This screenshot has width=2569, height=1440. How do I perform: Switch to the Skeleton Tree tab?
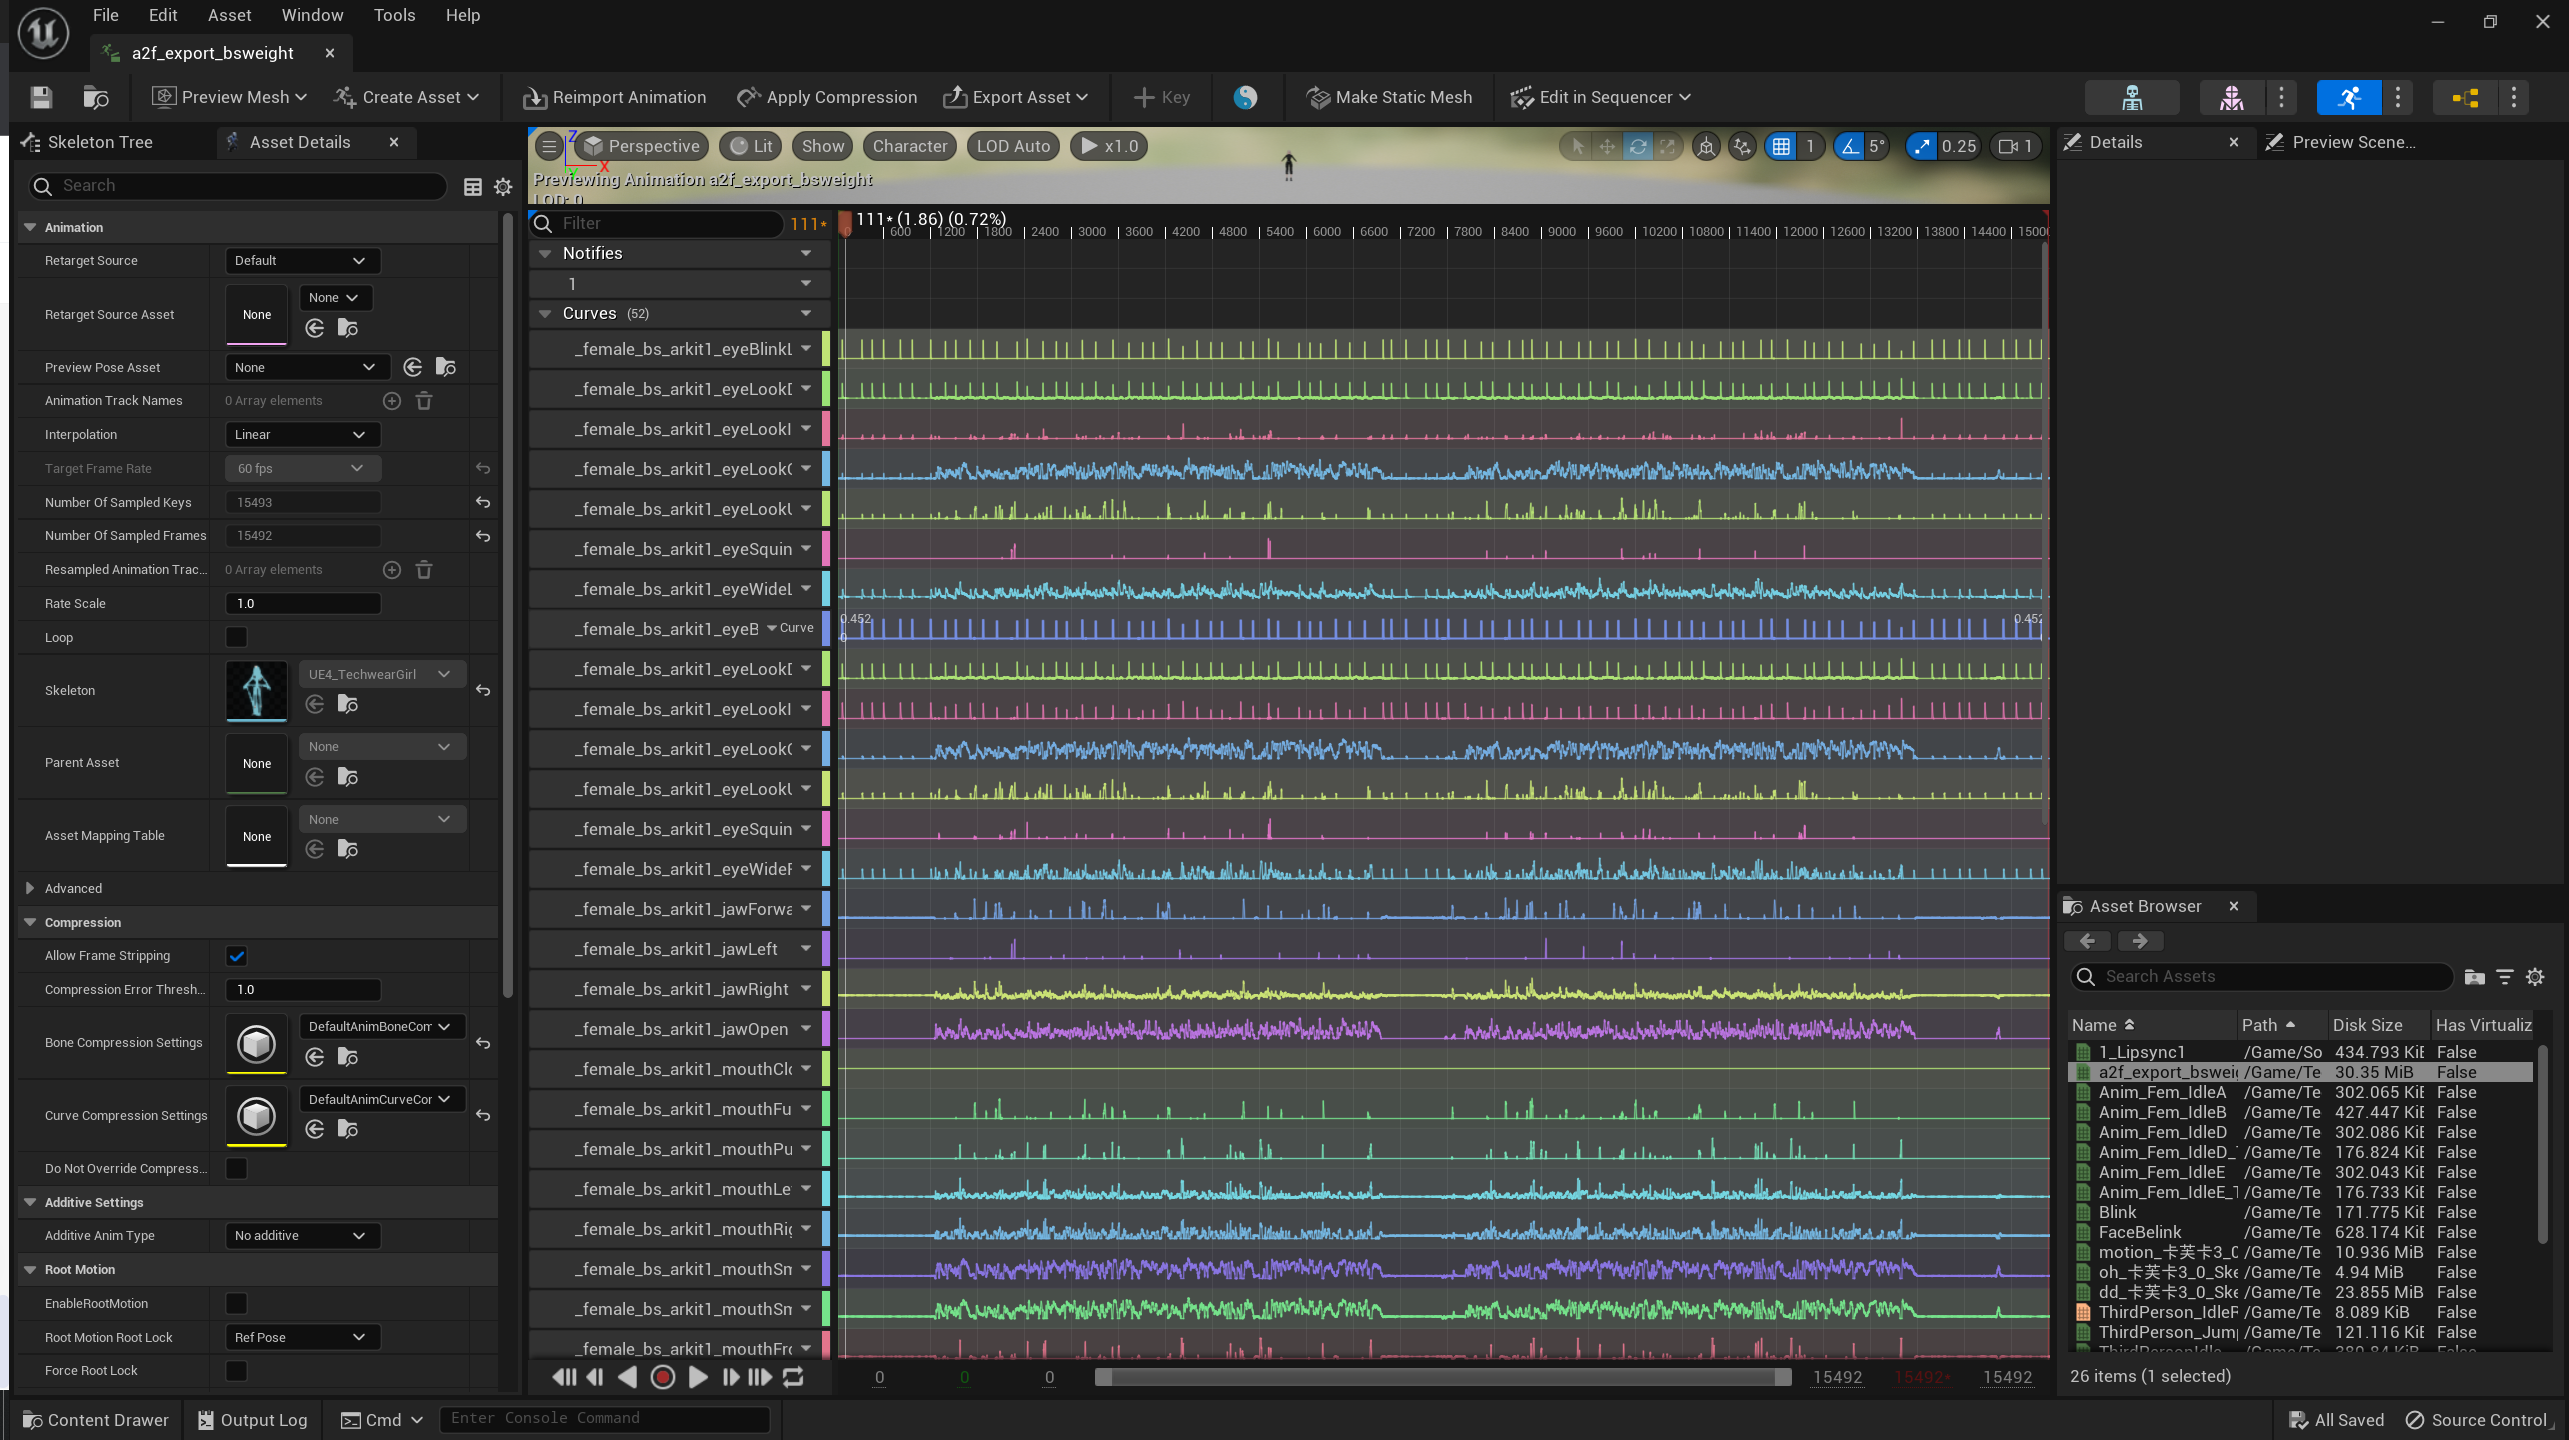coord(100,142)
